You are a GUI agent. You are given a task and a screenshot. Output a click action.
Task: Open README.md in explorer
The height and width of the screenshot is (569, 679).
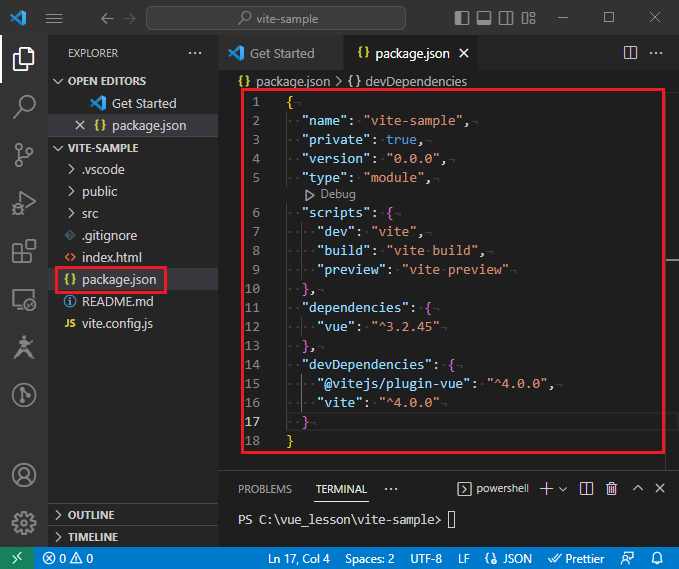tap(133, 301)
